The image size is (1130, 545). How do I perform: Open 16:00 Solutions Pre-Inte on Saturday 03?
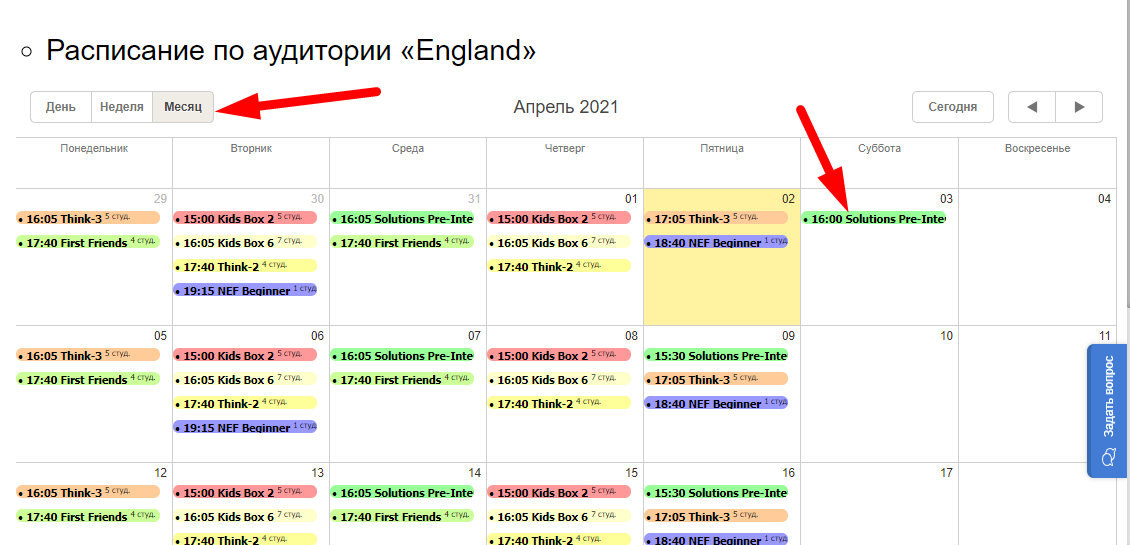point(873,218)
